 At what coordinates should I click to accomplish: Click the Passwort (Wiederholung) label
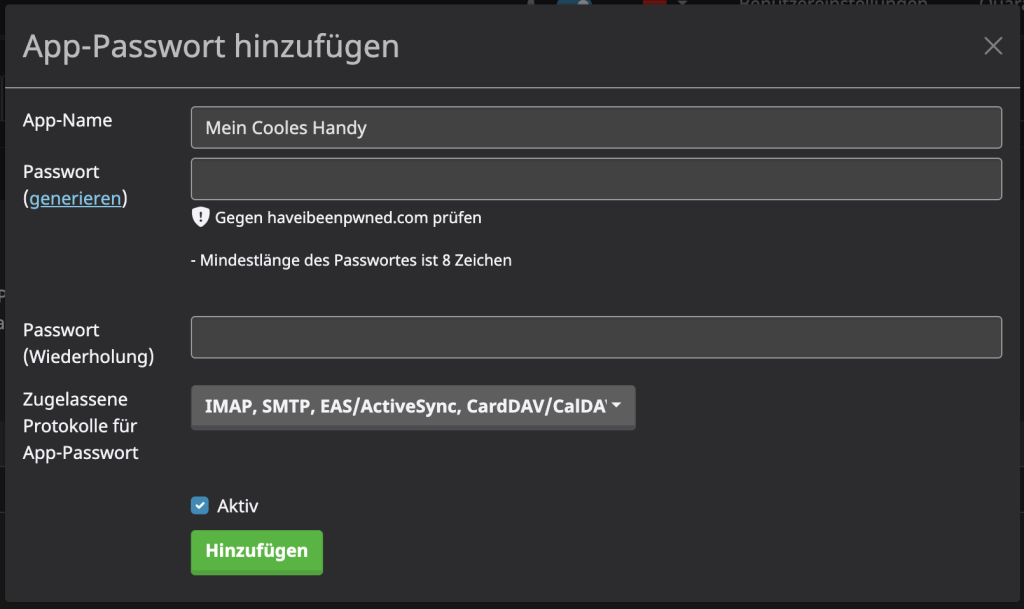(88, 343)
